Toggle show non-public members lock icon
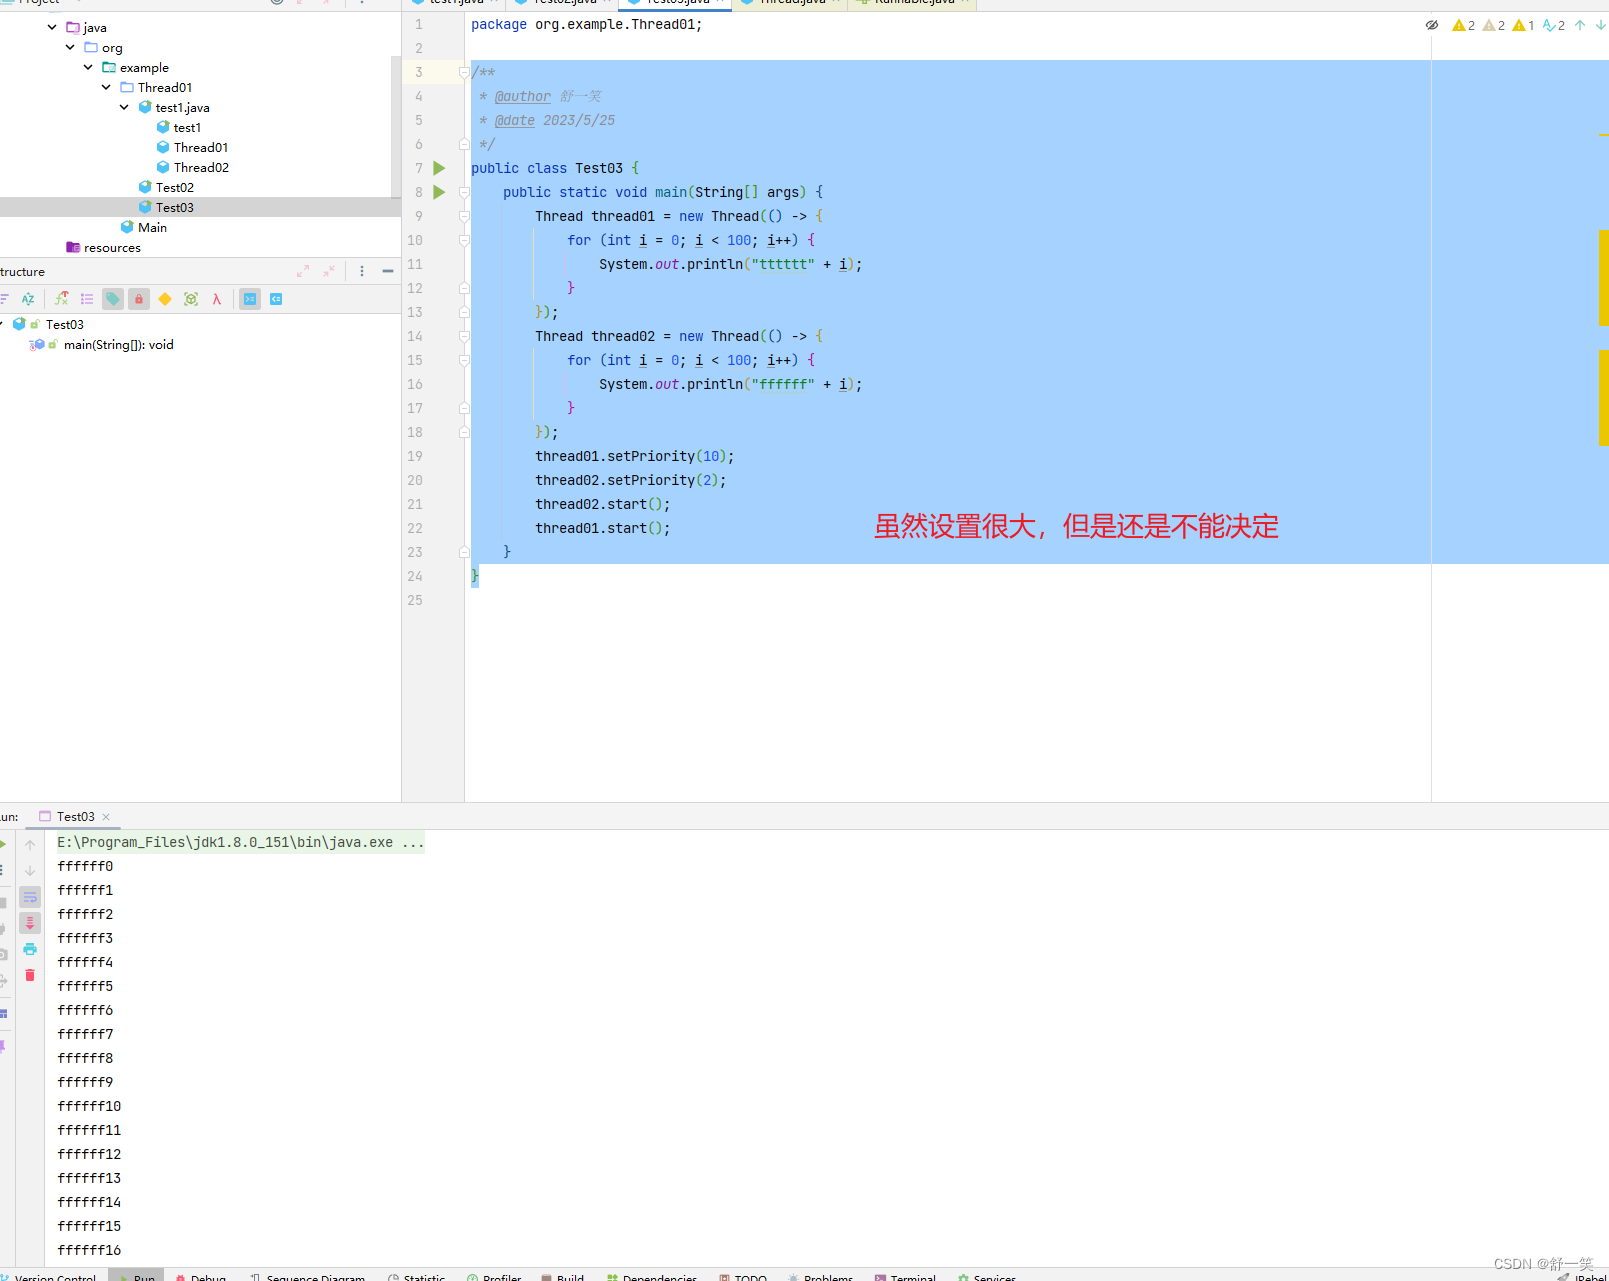This screenshot has width=1609, height=1281. pos(139,299)
